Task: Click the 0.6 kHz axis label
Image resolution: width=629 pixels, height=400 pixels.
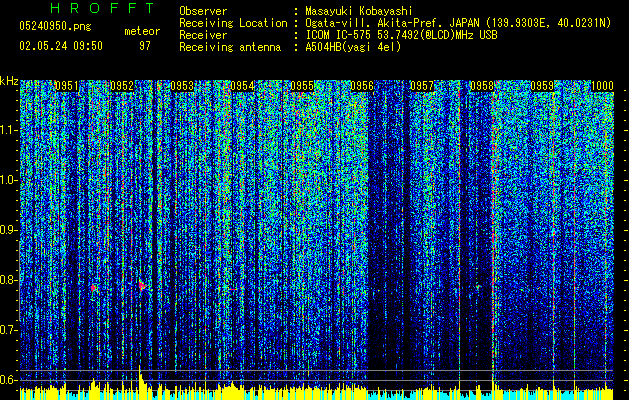Action: coord(9,380)
